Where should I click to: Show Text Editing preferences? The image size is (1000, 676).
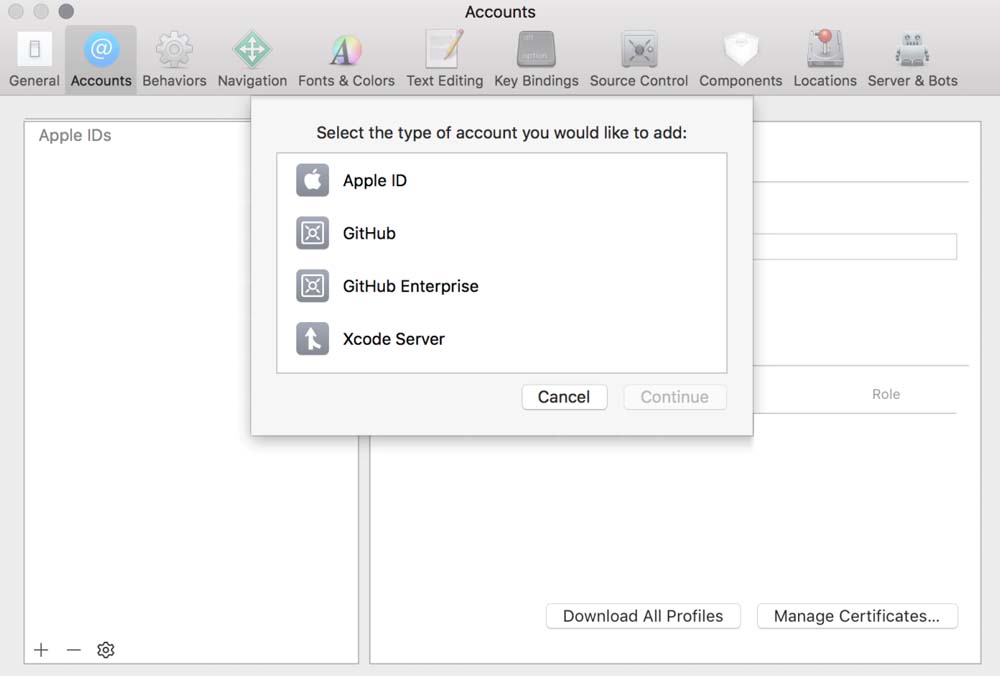[x=444, y=59]
